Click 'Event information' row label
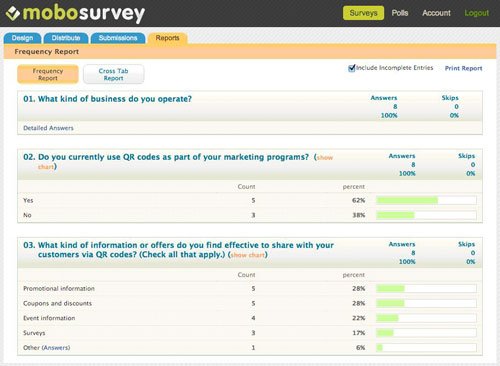500x366 pixels. (x=49, y=318)
